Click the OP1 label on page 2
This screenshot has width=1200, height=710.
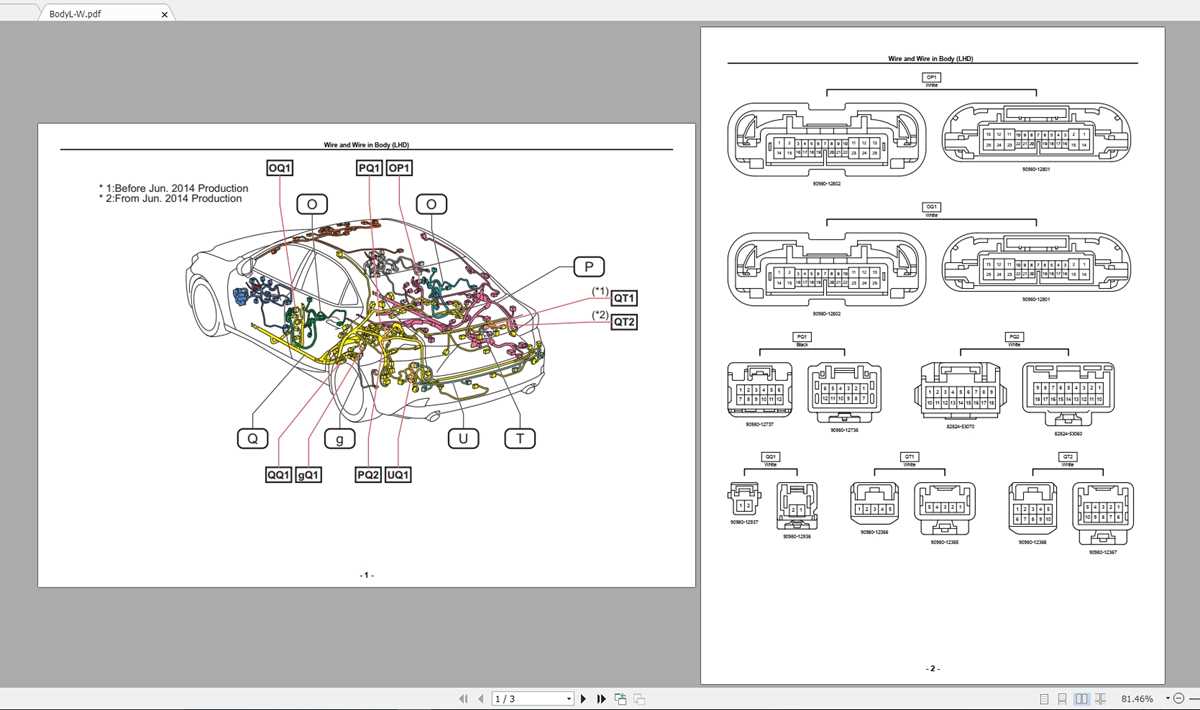point(931,76)
